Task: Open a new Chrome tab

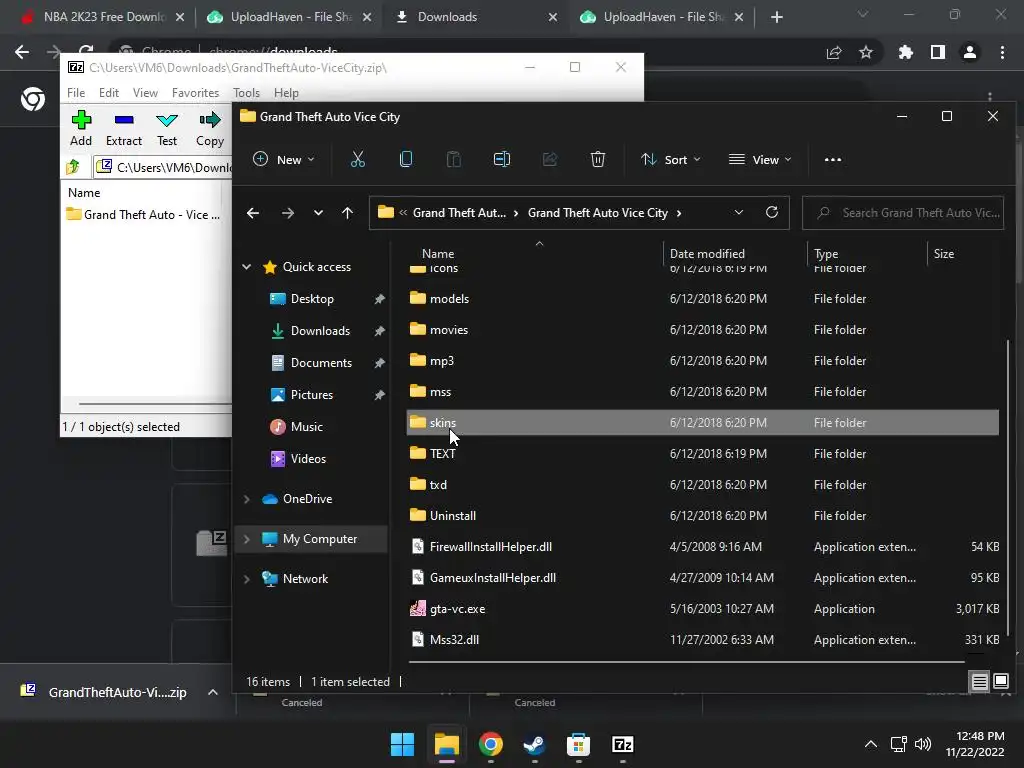Action: coord(776,18)
